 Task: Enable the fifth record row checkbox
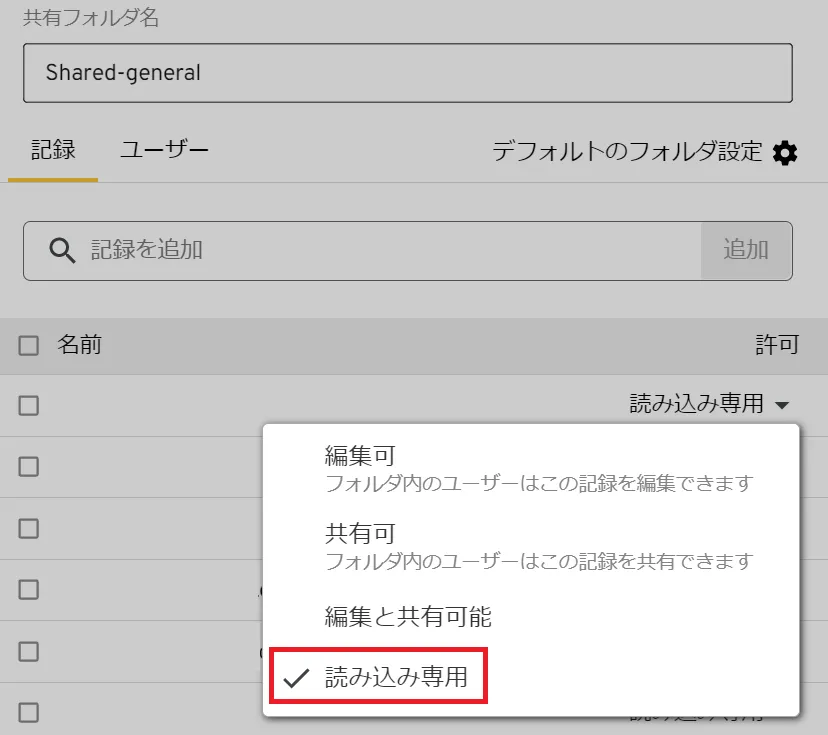tap(29, 651)
